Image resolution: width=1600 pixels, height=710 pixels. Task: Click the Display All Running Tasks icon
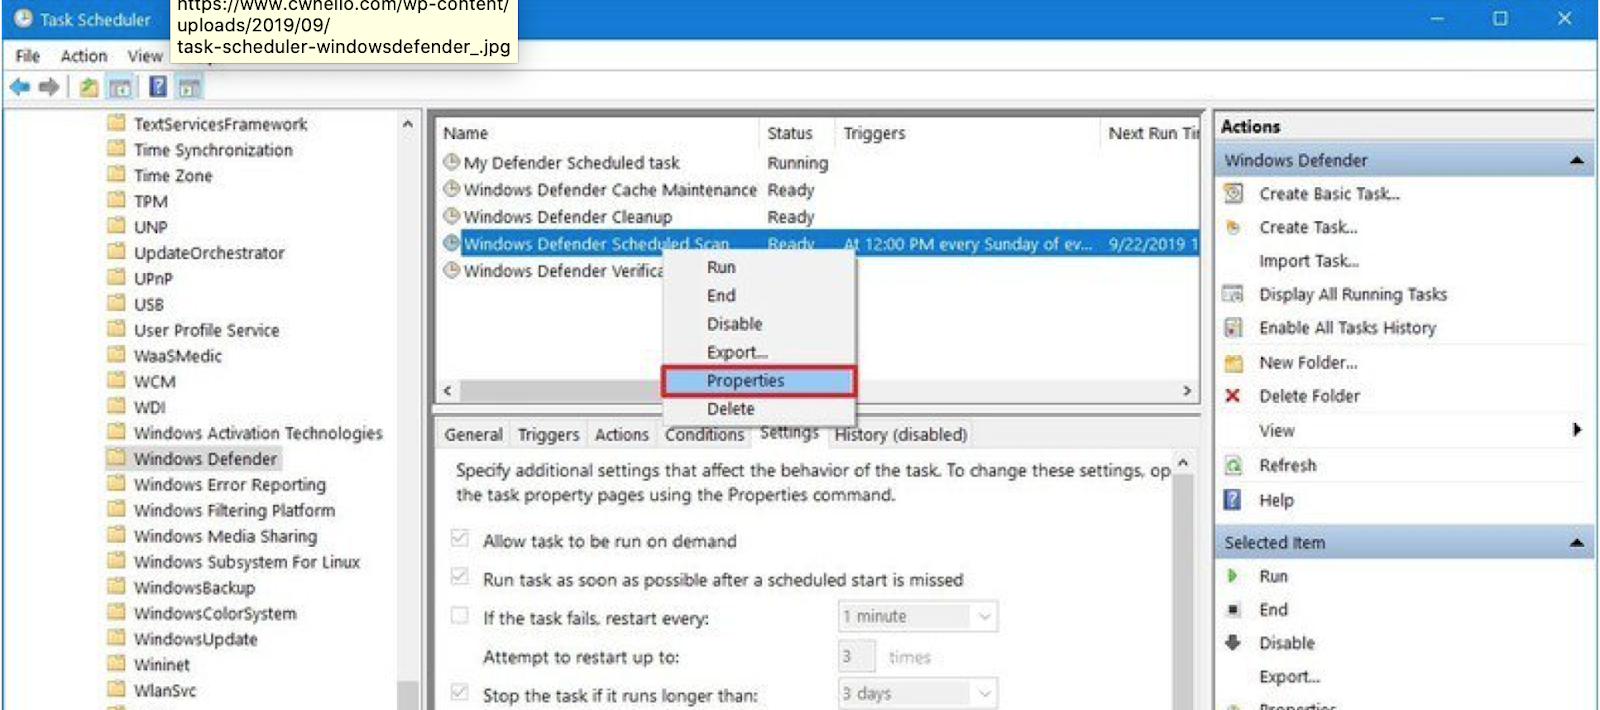click(1234, 294)
